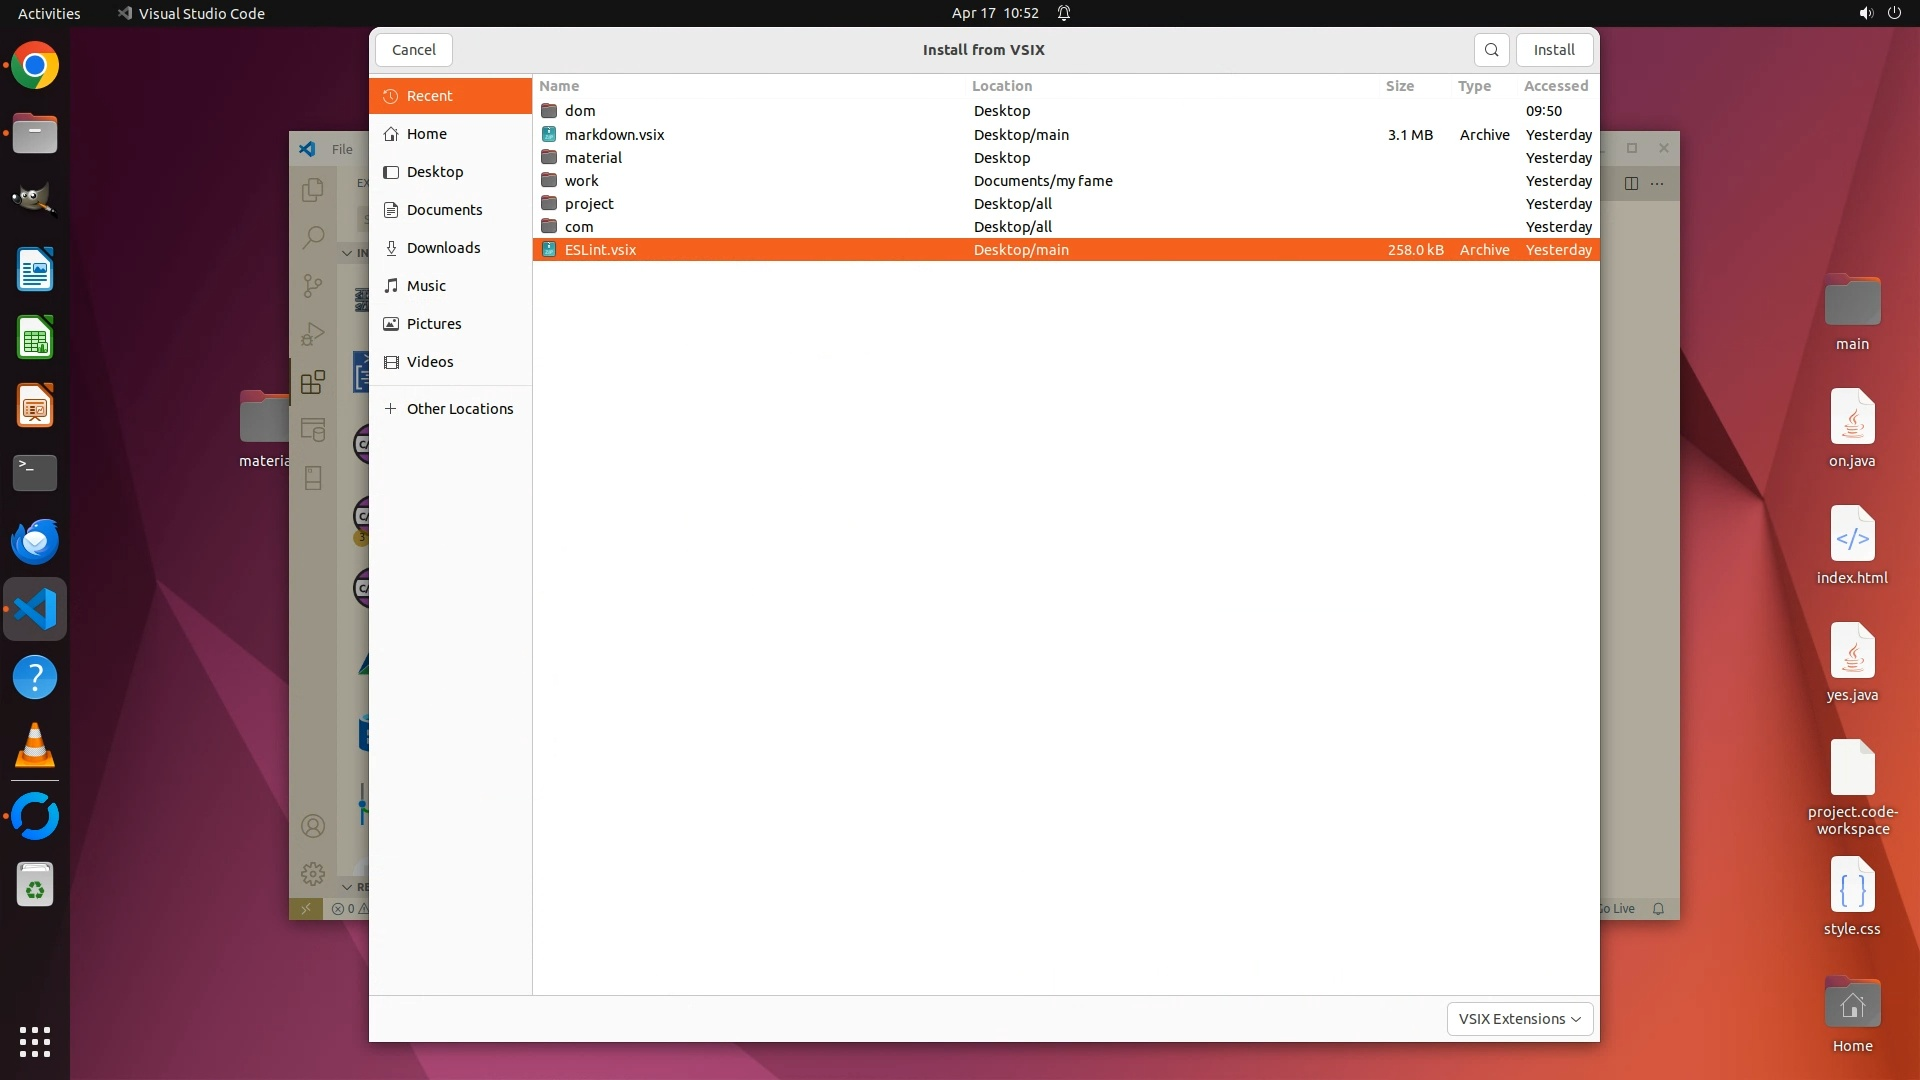This screenshot has width=1920, height=1080.
Task: Select the ESLint.vsix file row
Action: 600,250
